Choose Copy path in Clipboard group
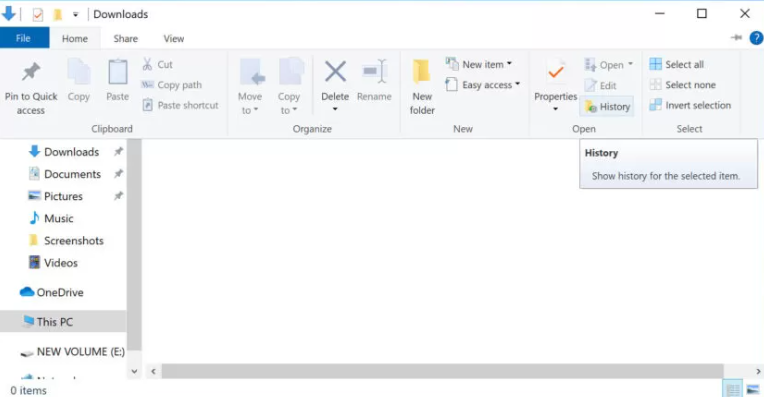This screenshot has width=764, height=397. [172, 85]
